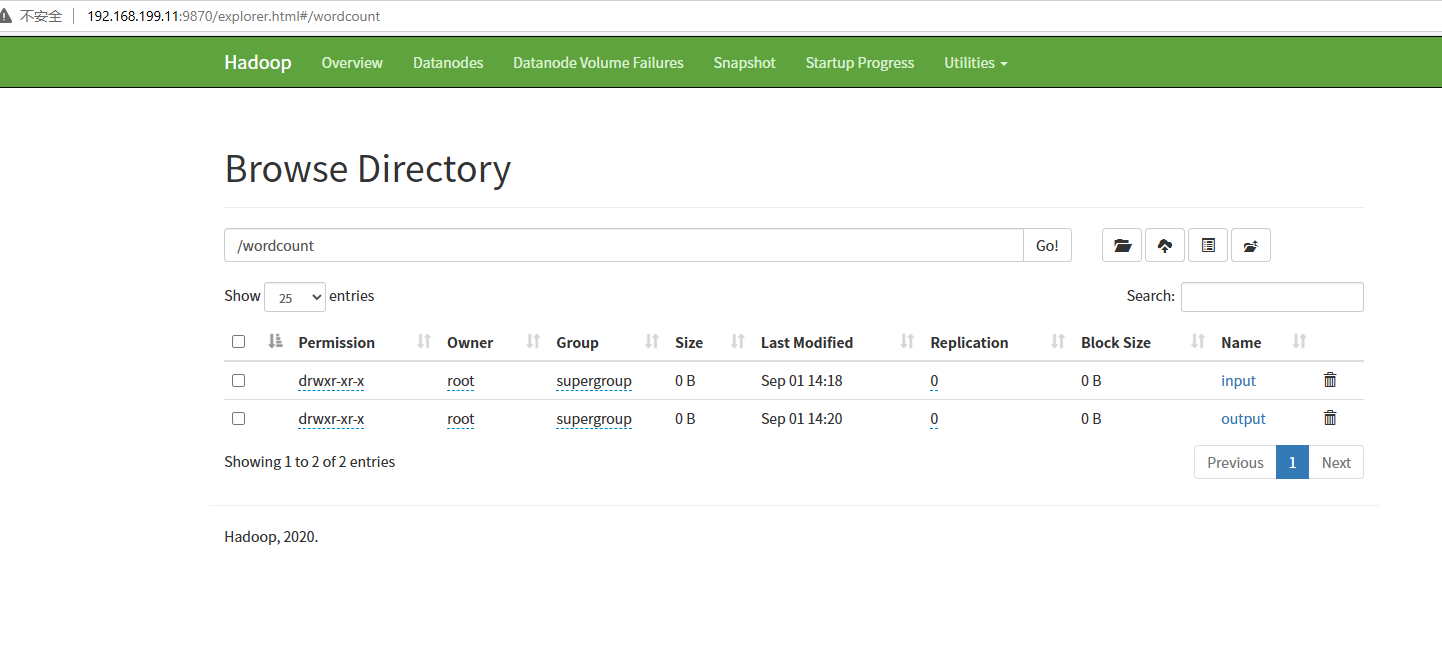Click the trash icon beside output folder
The width and height of the screenshot is (1442, 666).
[1329, 418]
